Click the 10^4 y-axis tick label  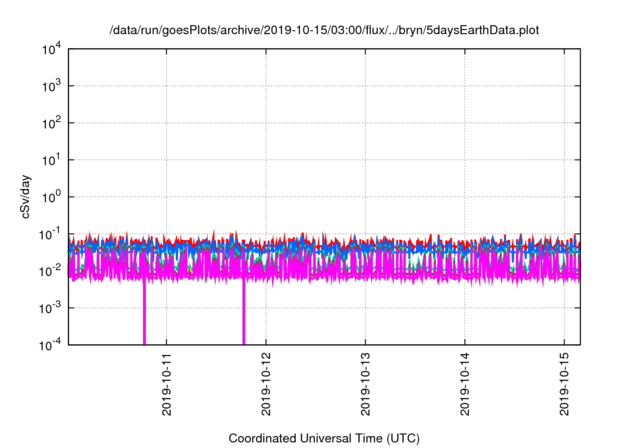[x=51, y=49]
